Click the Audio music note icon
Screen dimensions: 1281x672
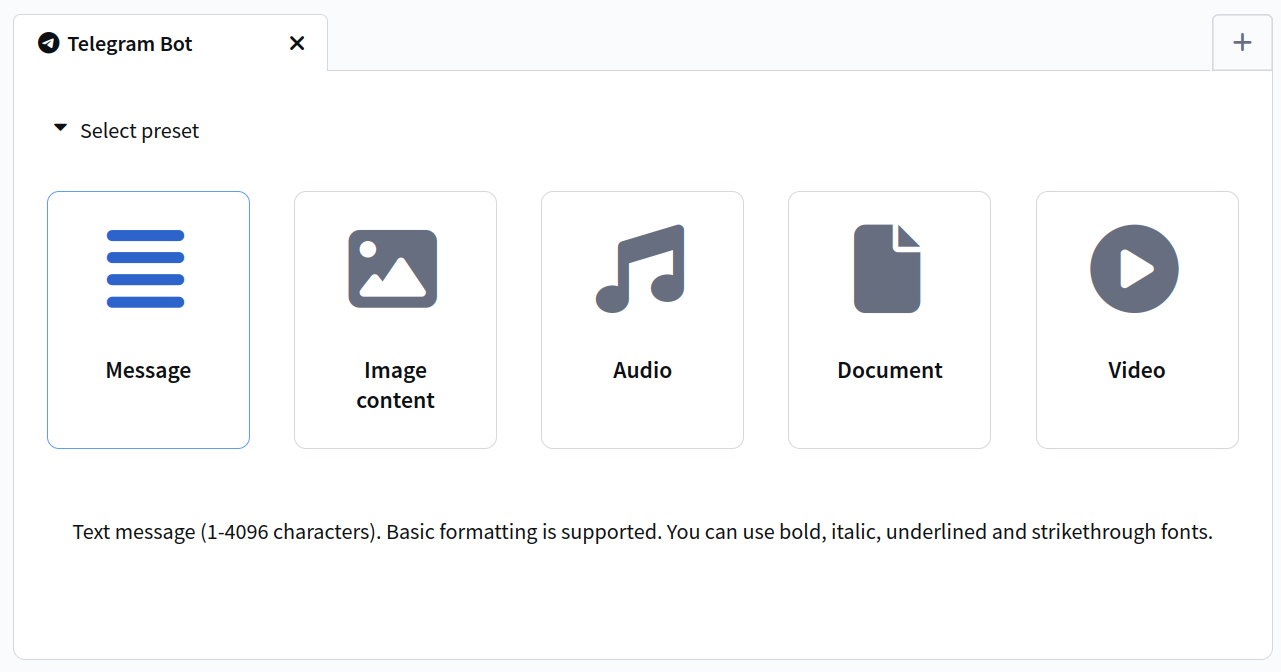pos(641,268)
